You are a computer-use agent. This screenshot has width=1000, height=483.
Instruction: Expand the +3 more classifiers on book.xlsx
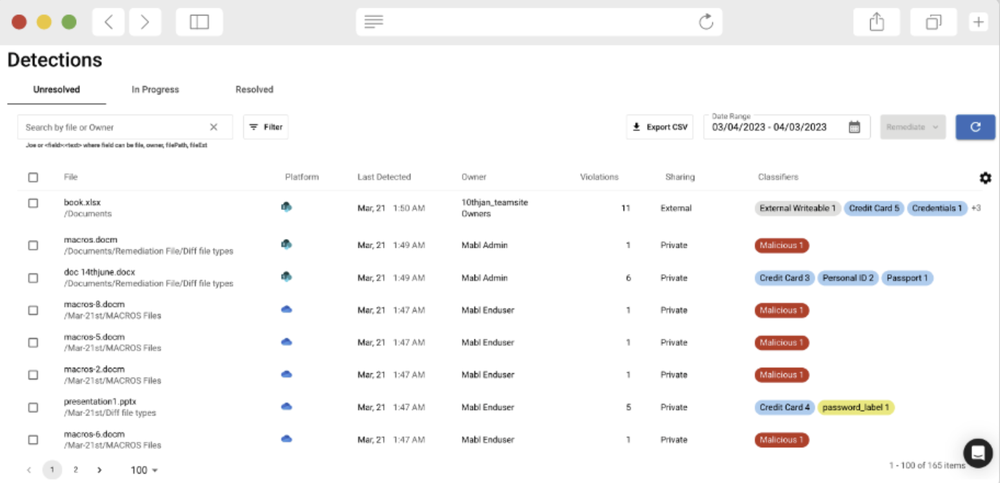(976, 208)
